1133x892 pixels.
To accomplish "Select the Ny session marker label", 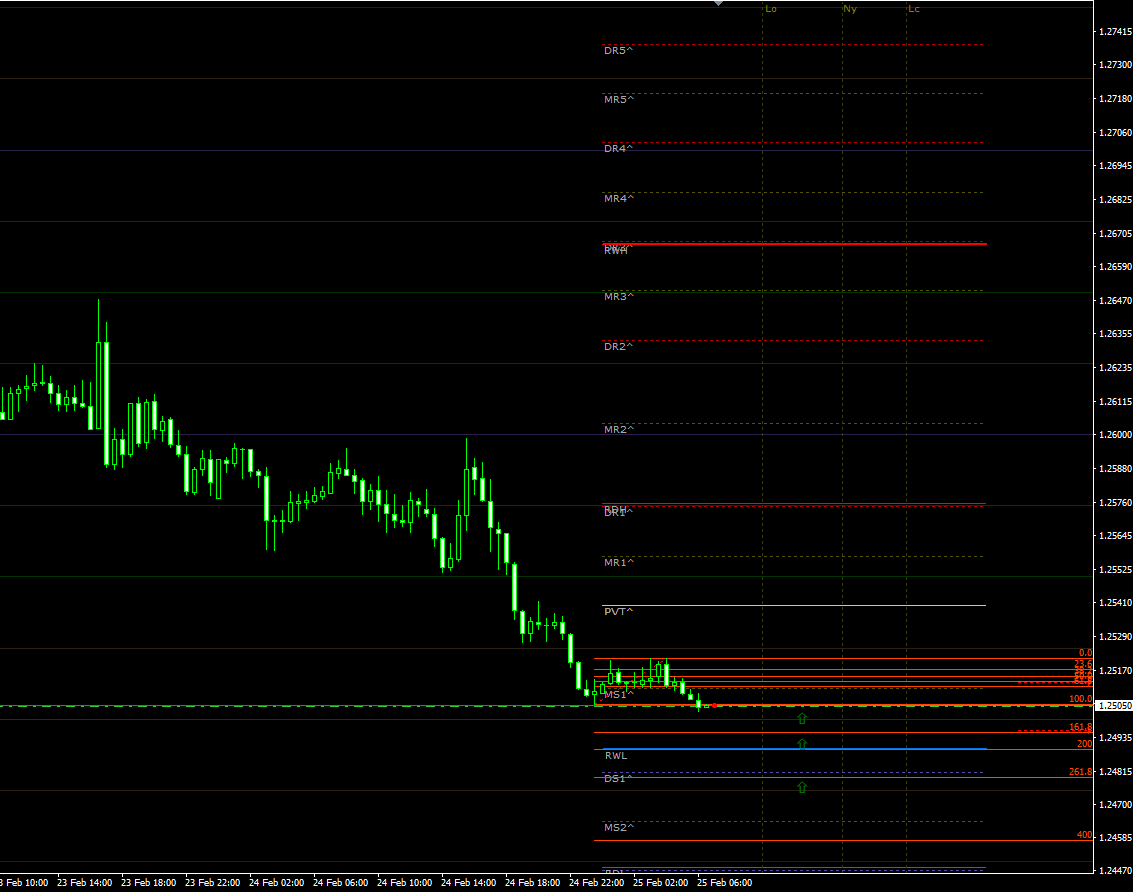I will tap(850, 9).
